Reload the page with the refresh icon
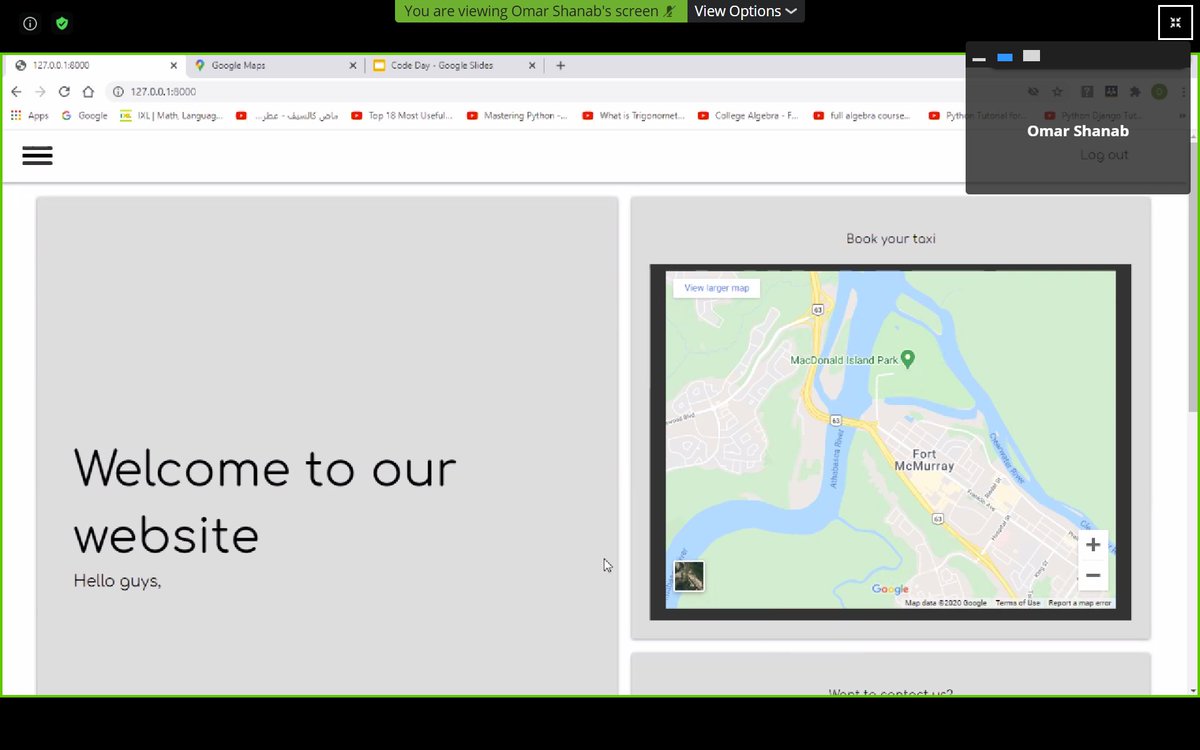 pos(64,92)
